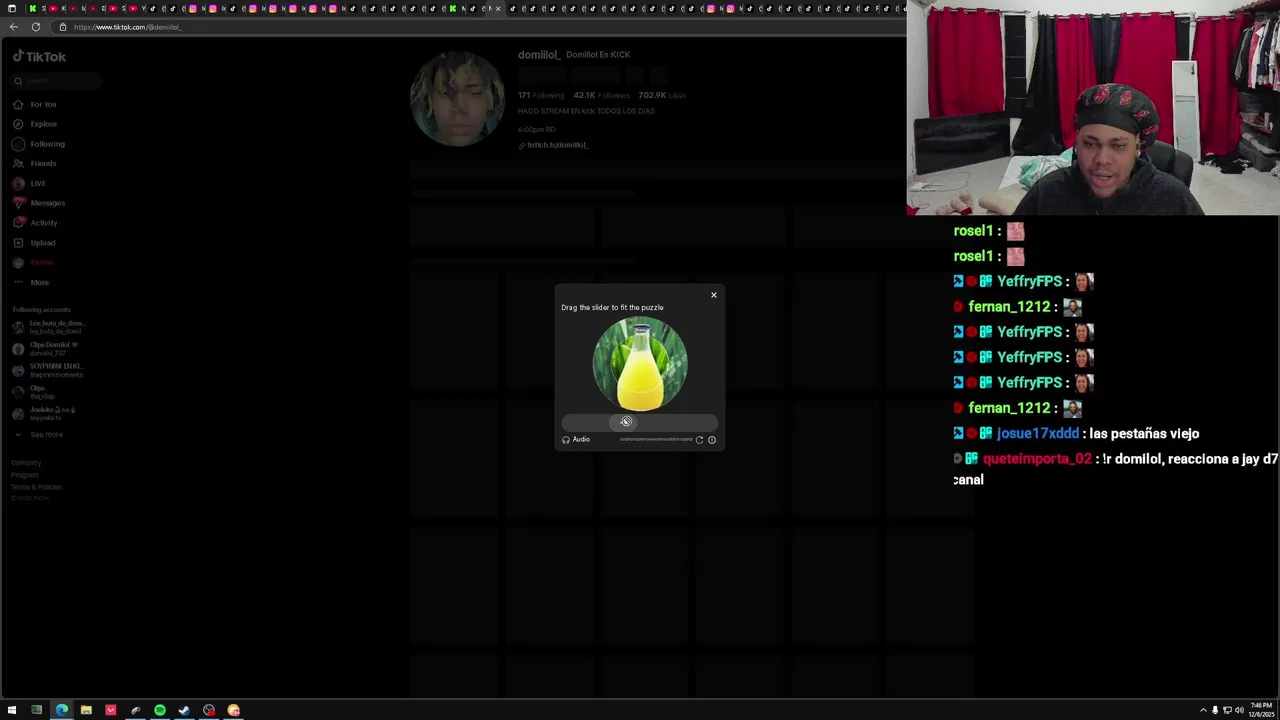Open Friends in TikTok sidebar
The height and width of the screenshot is (720, 1280).
pos(35,163)
